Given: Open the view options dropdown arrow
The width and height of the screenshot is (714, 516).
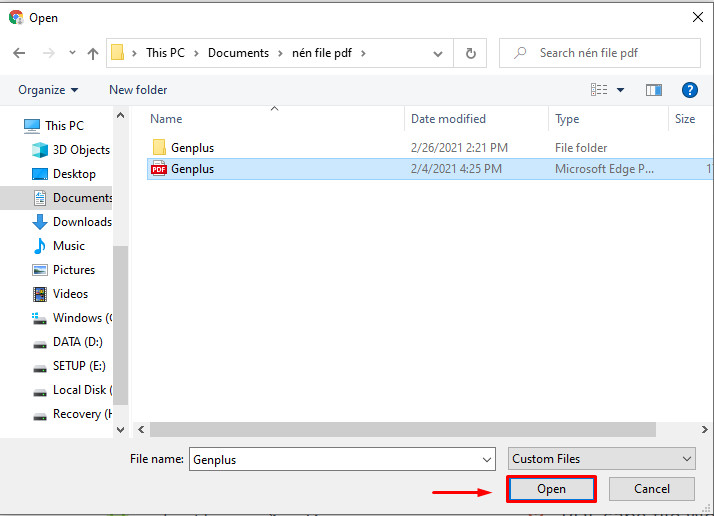Looking at the screenshot, I should pyautogui.click(x=620, y=90).
